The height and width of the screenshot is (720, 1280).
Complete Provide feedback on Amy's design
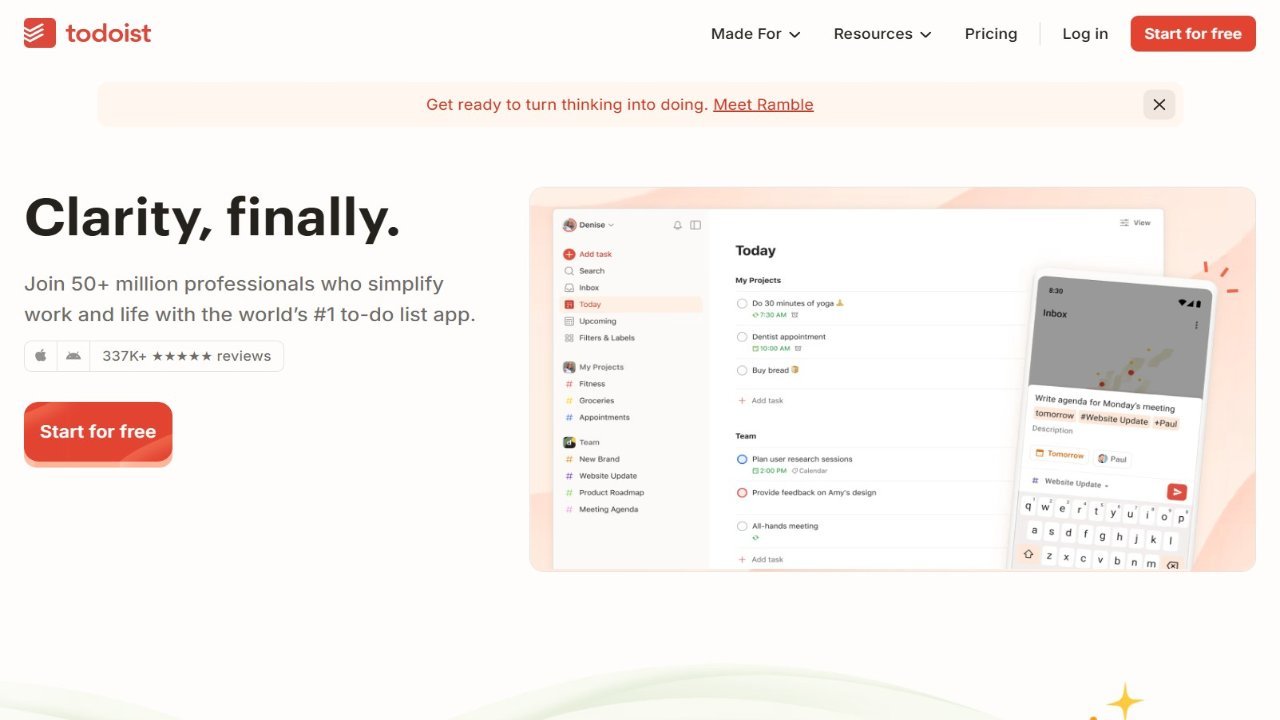(742, 492)
